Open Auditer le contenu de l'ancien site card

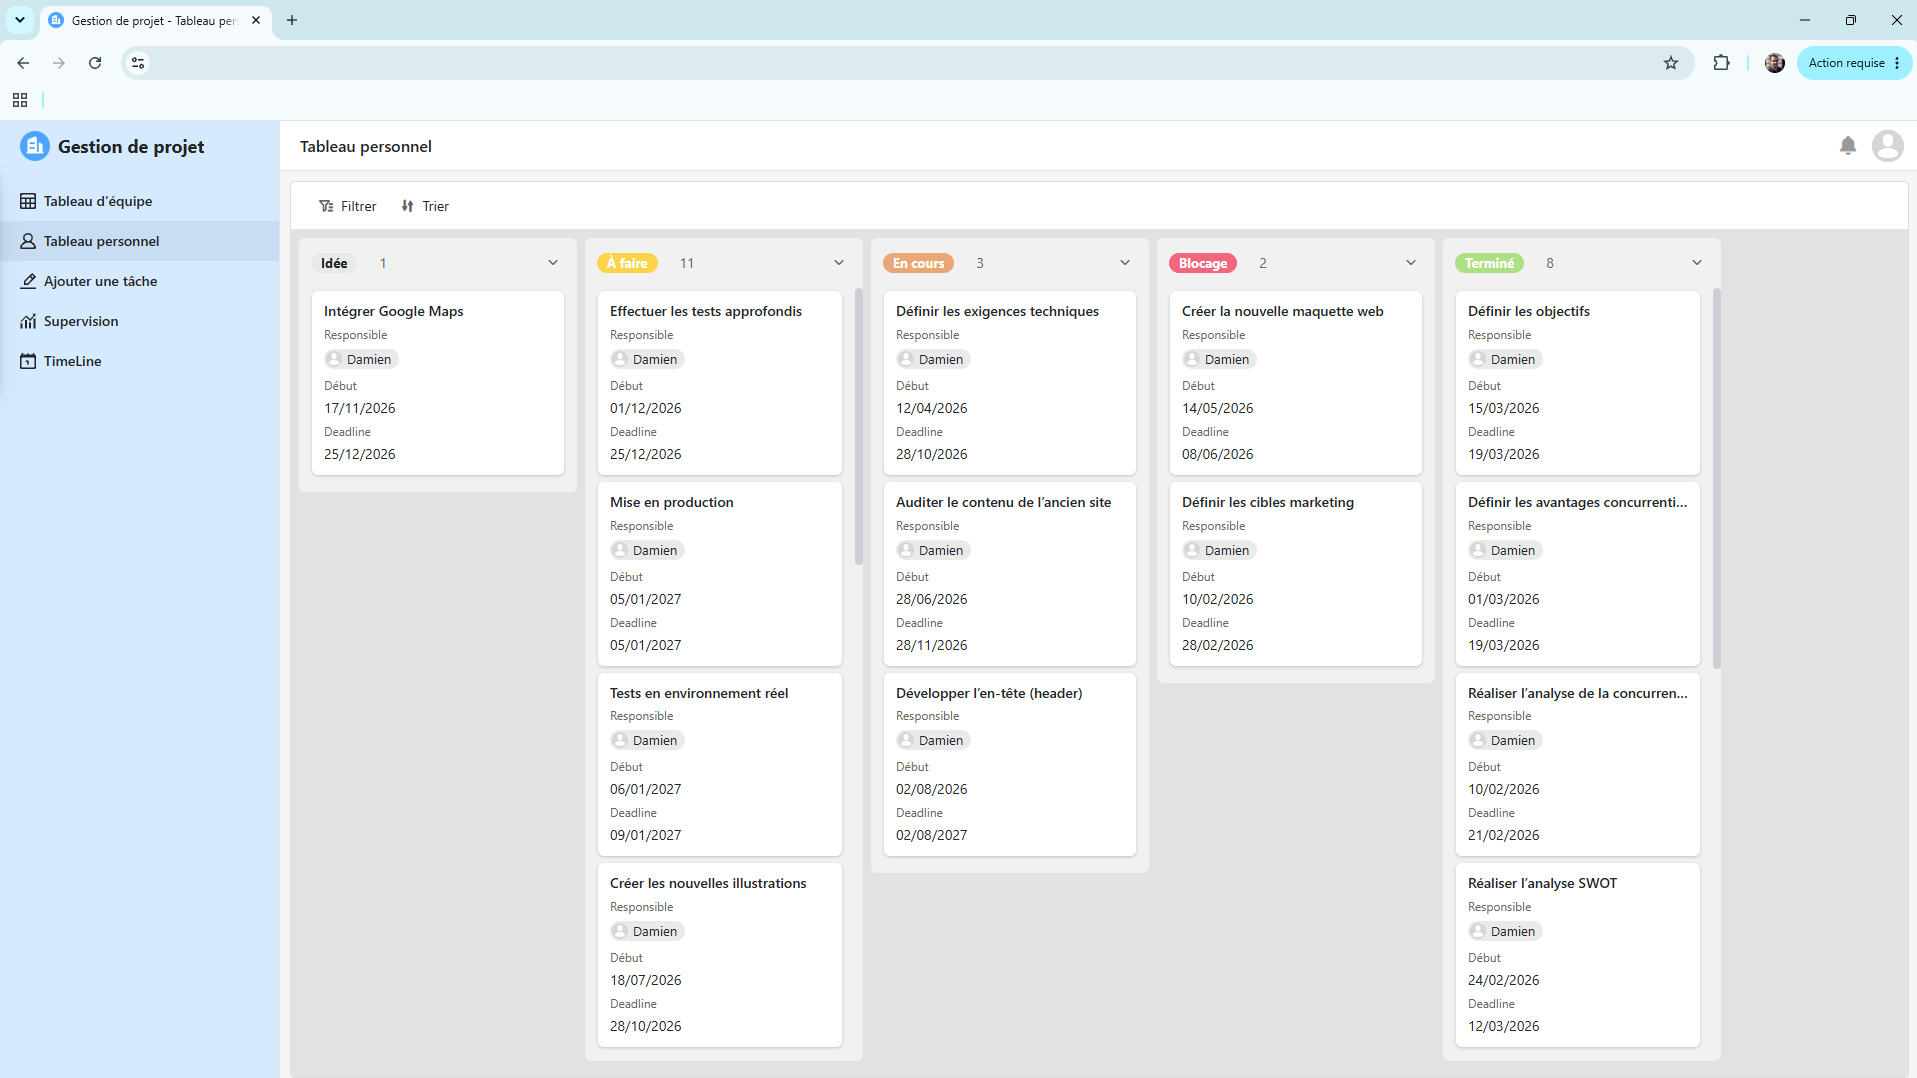pyautogui.click(x=1010, y=574)
